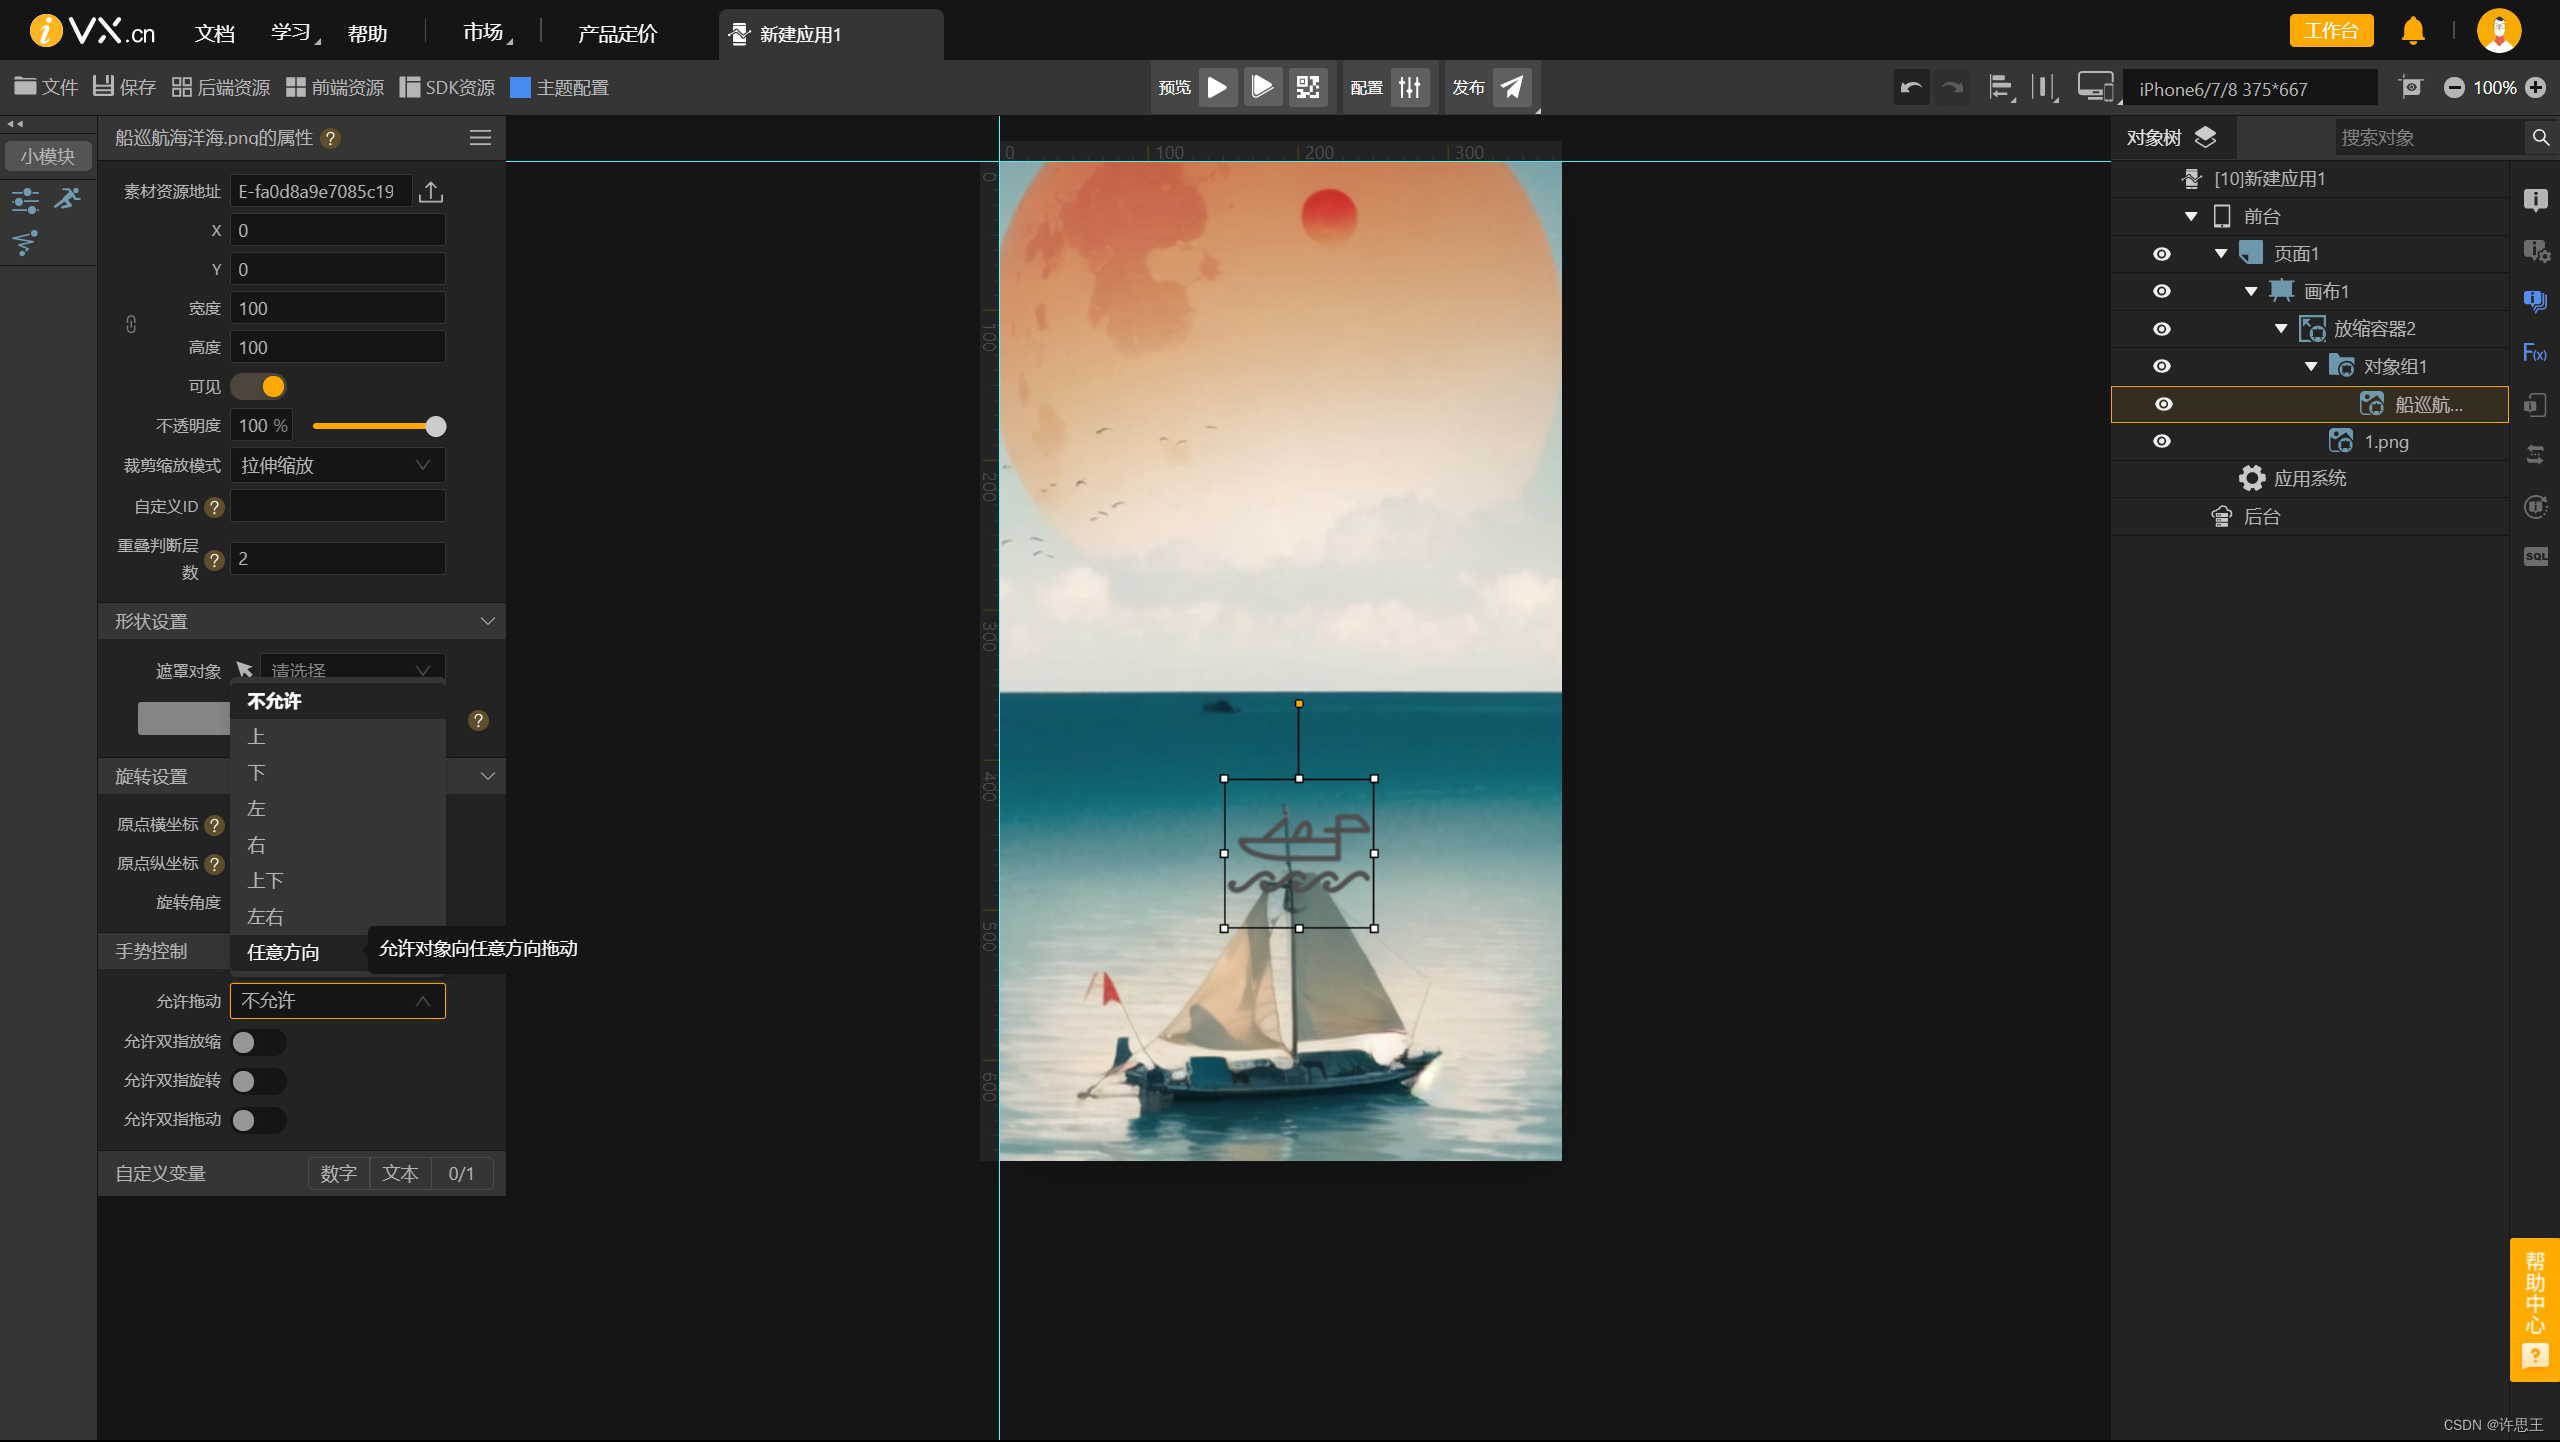Image resolution: width=2560 pixels, height=1442 pixels.
Task: Toggle the 可见 visibility switch
Action: pyautogui.click(x=259, y=387)
